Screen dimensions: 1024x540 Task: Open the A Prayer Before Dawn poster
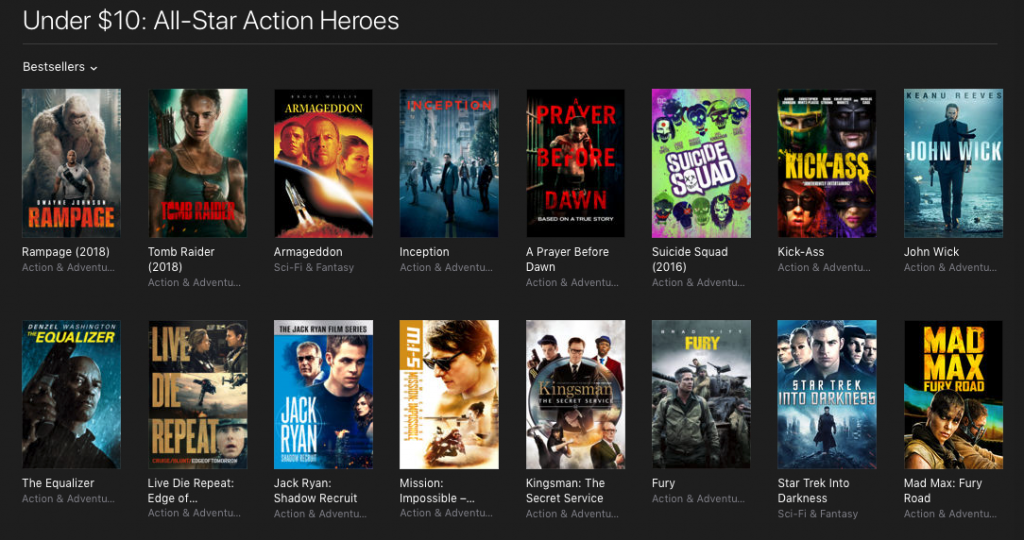tap(575, 163)
